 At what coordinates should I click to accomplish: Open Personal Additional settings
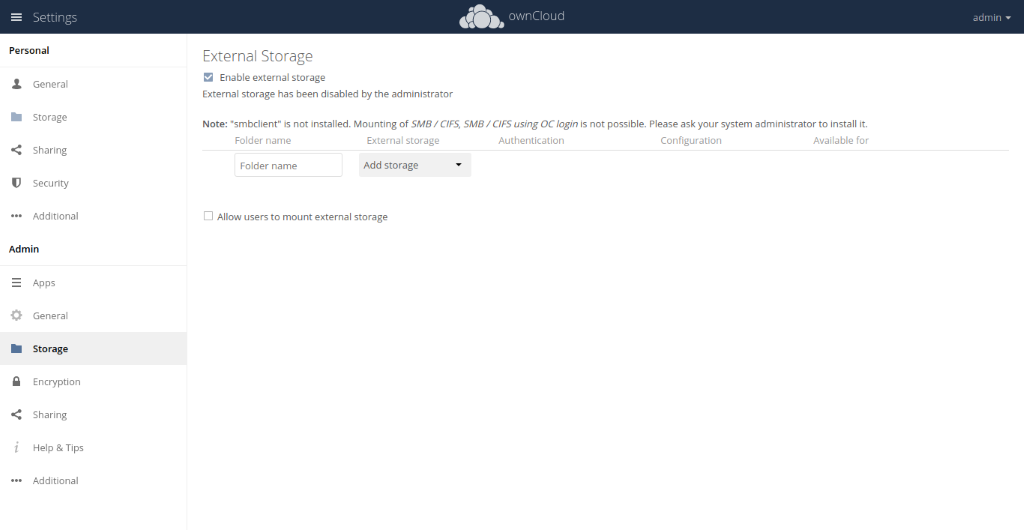(55, 216)
